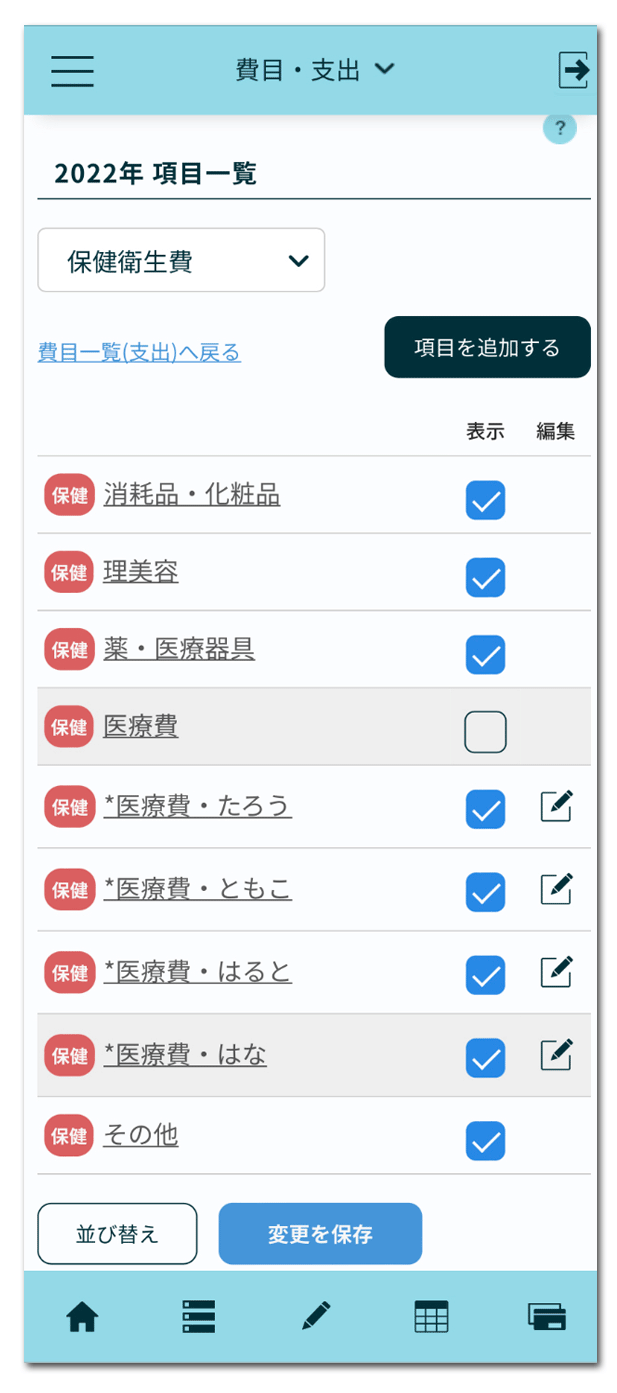Toggle display checkbox for その他
The width and height of the screenshot is (617, 1393).
coord(485,1140)
